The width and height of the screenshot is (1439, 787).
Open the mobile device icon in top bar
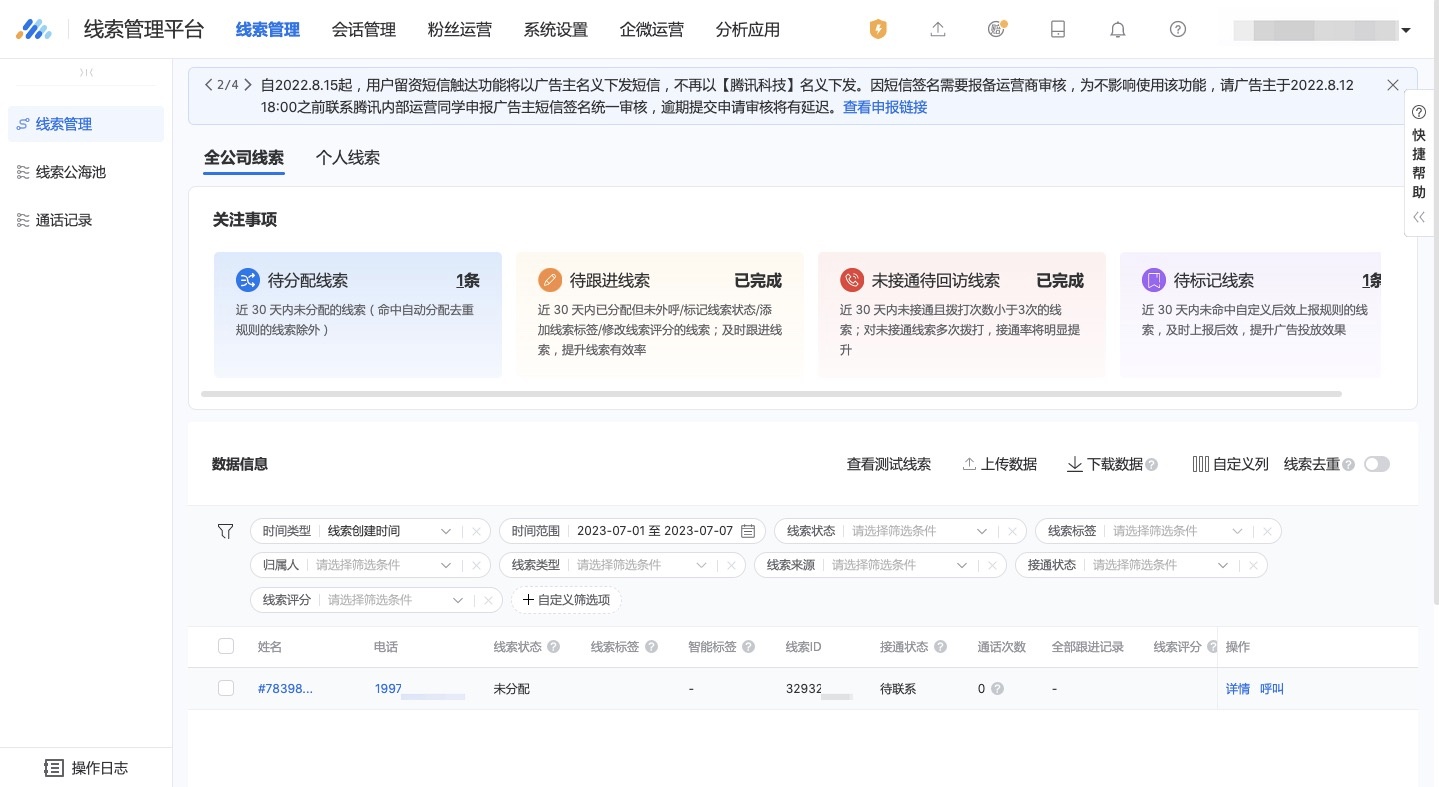[1057, 29]
